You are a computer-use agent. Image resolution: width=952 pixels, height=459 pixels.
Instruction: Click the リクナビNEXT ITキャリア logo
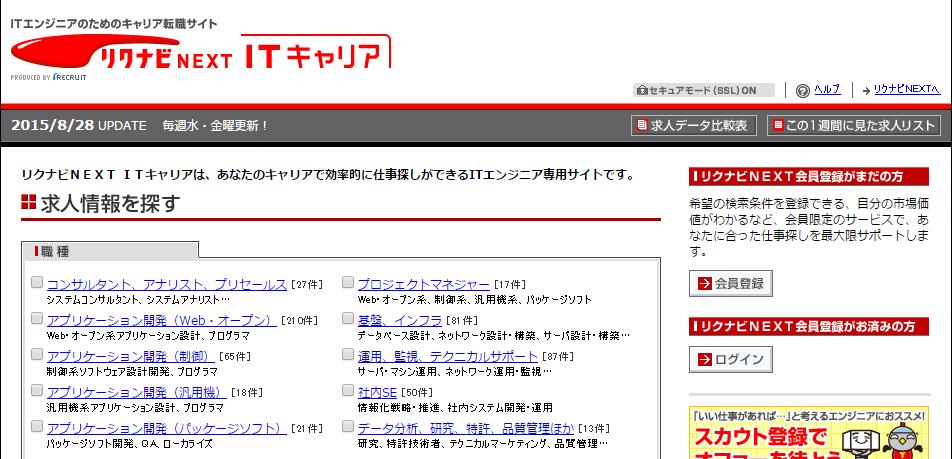click(x=200, y=52)
